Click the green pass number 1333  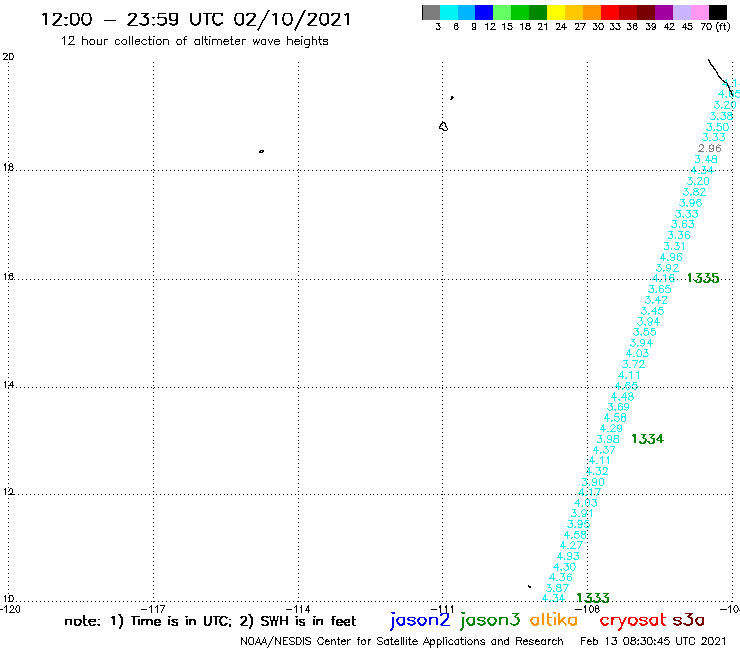click(x=593, y=598)
